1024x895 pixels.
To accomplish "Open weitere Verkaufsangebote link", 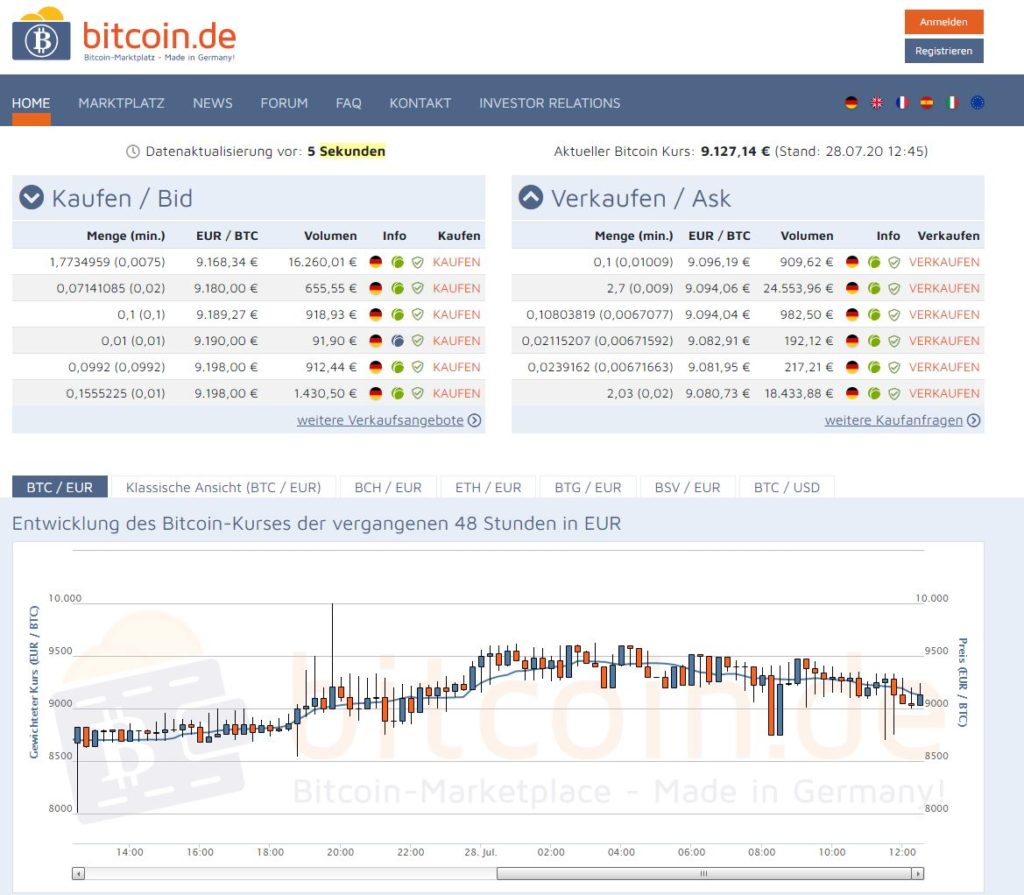I will click(380, 420).
